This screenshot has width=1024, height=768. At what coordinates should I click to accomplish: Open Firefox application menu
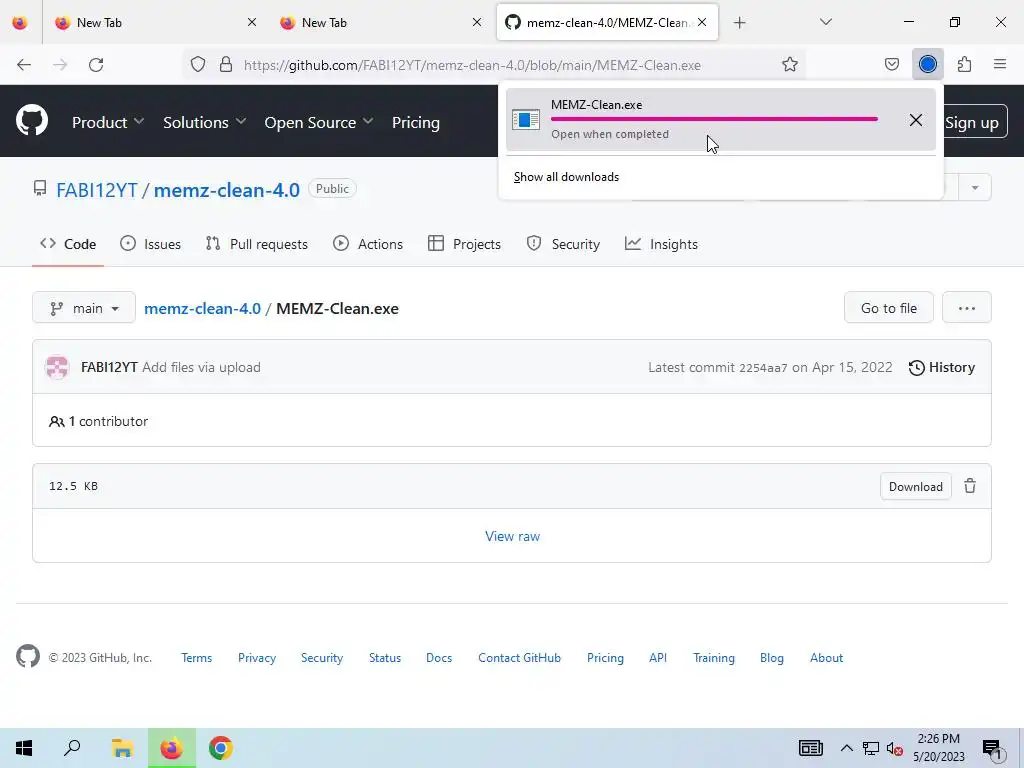click(1000, 65)
